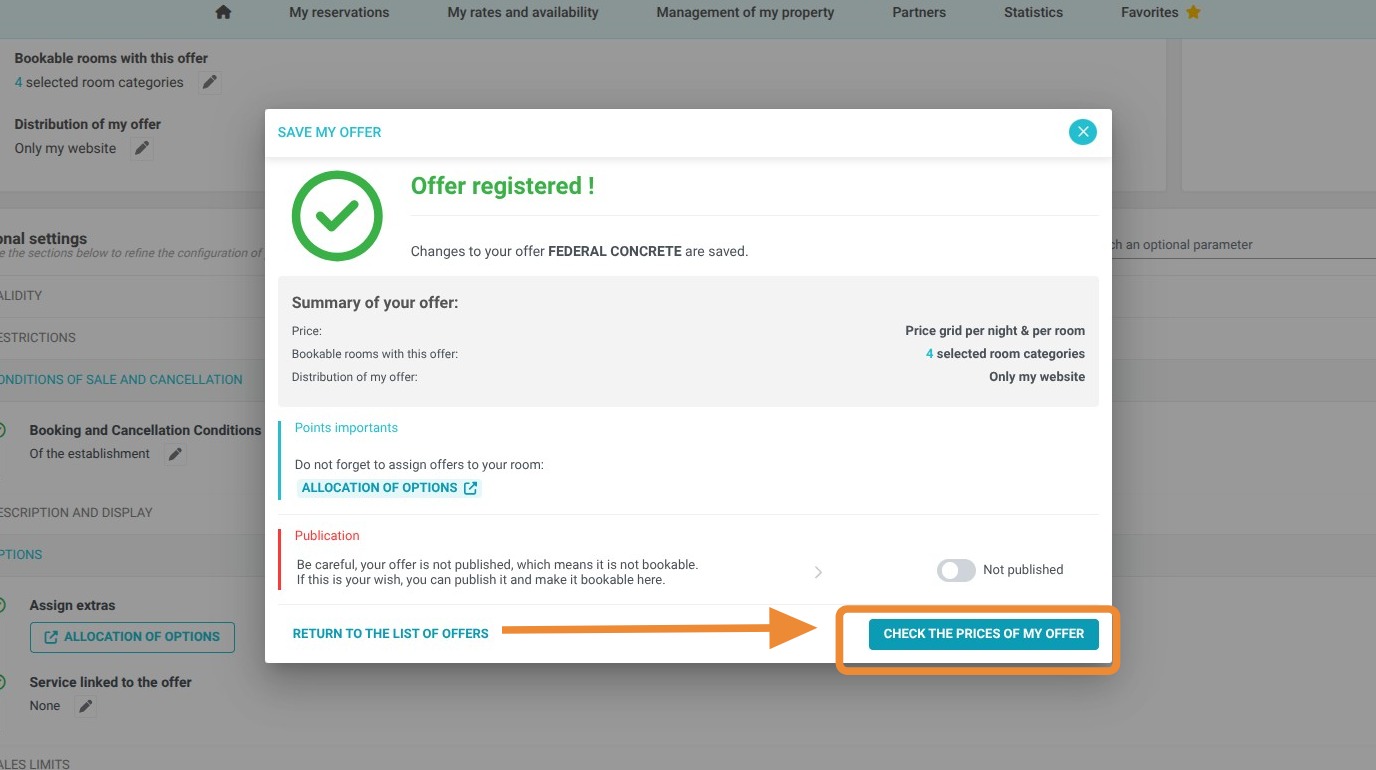Edit offer distribution with pencil icon
Screen dimensions: 1376x770
142,149
